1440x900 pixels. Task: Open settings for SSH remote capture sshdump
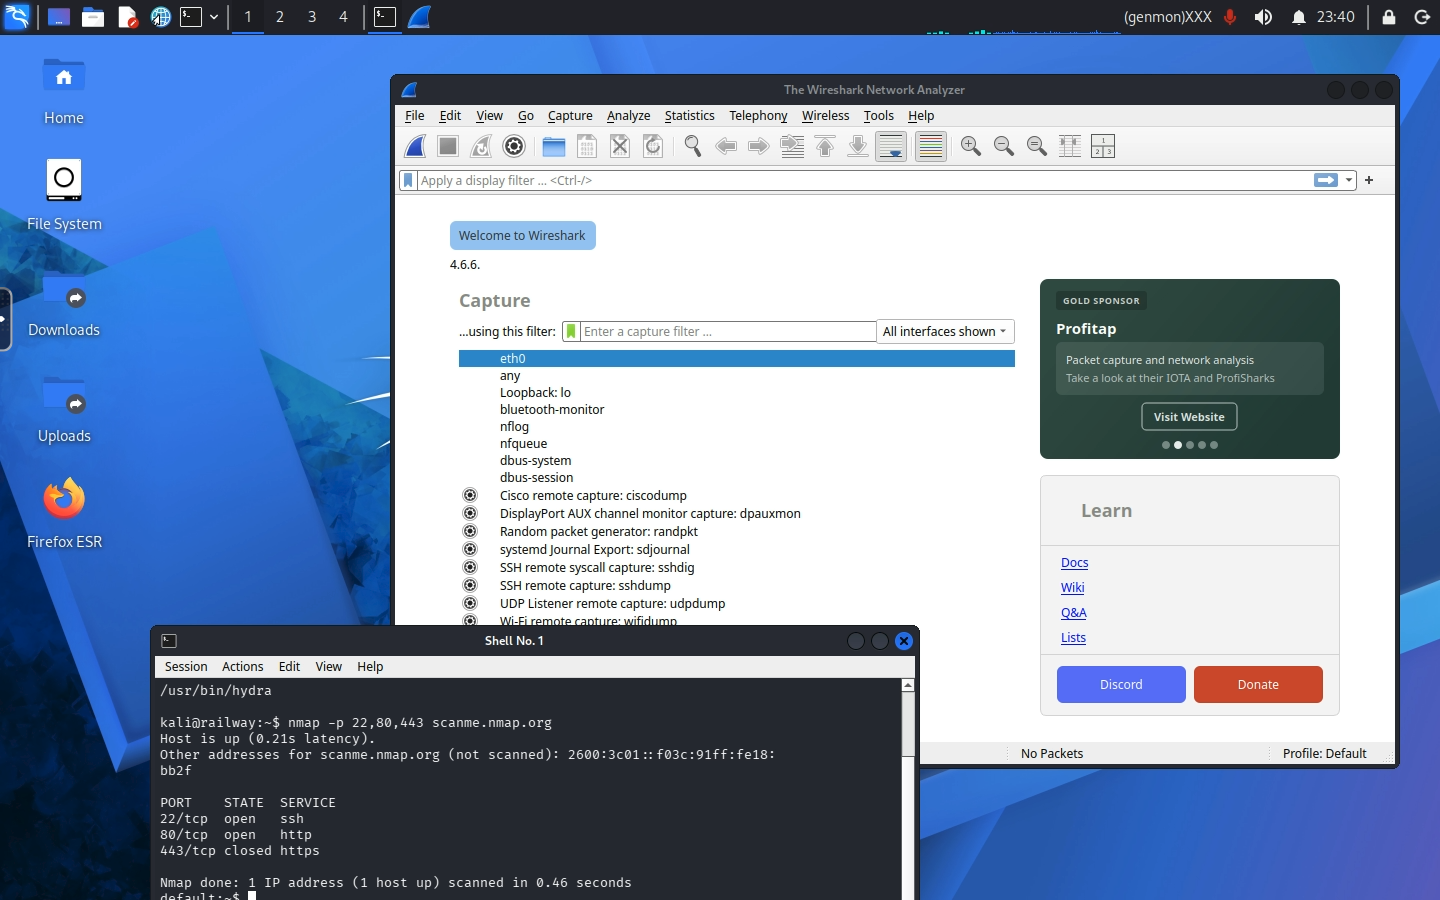pos(470,585)
